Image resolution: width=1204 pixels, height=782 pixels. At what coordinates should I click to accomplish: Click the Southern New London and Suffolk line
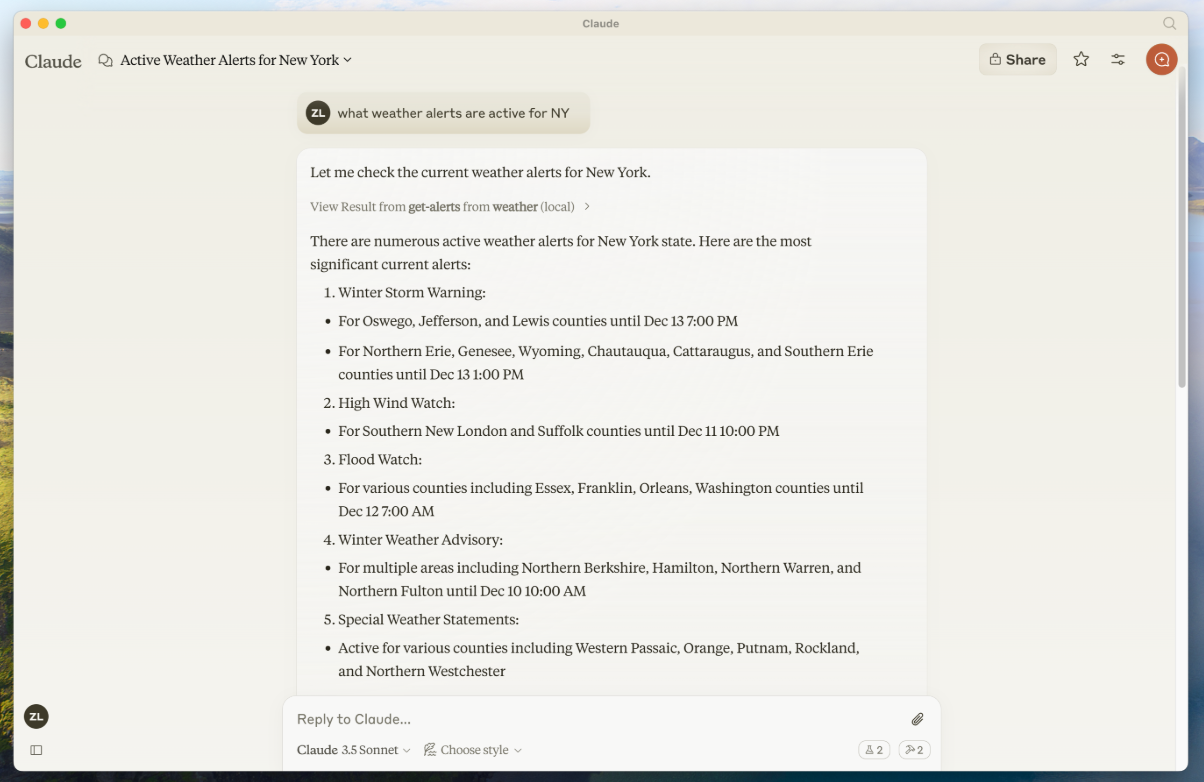(x=558, y=431)
